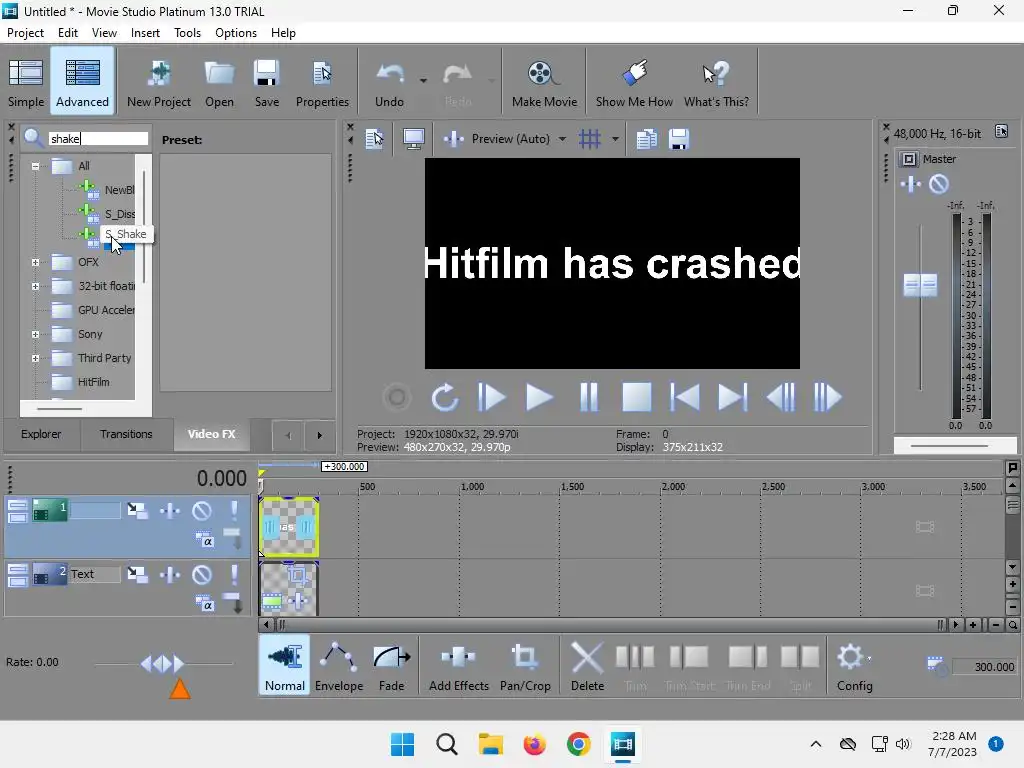
Task: Open Add Effects
Action: click(x=458, y=665)
